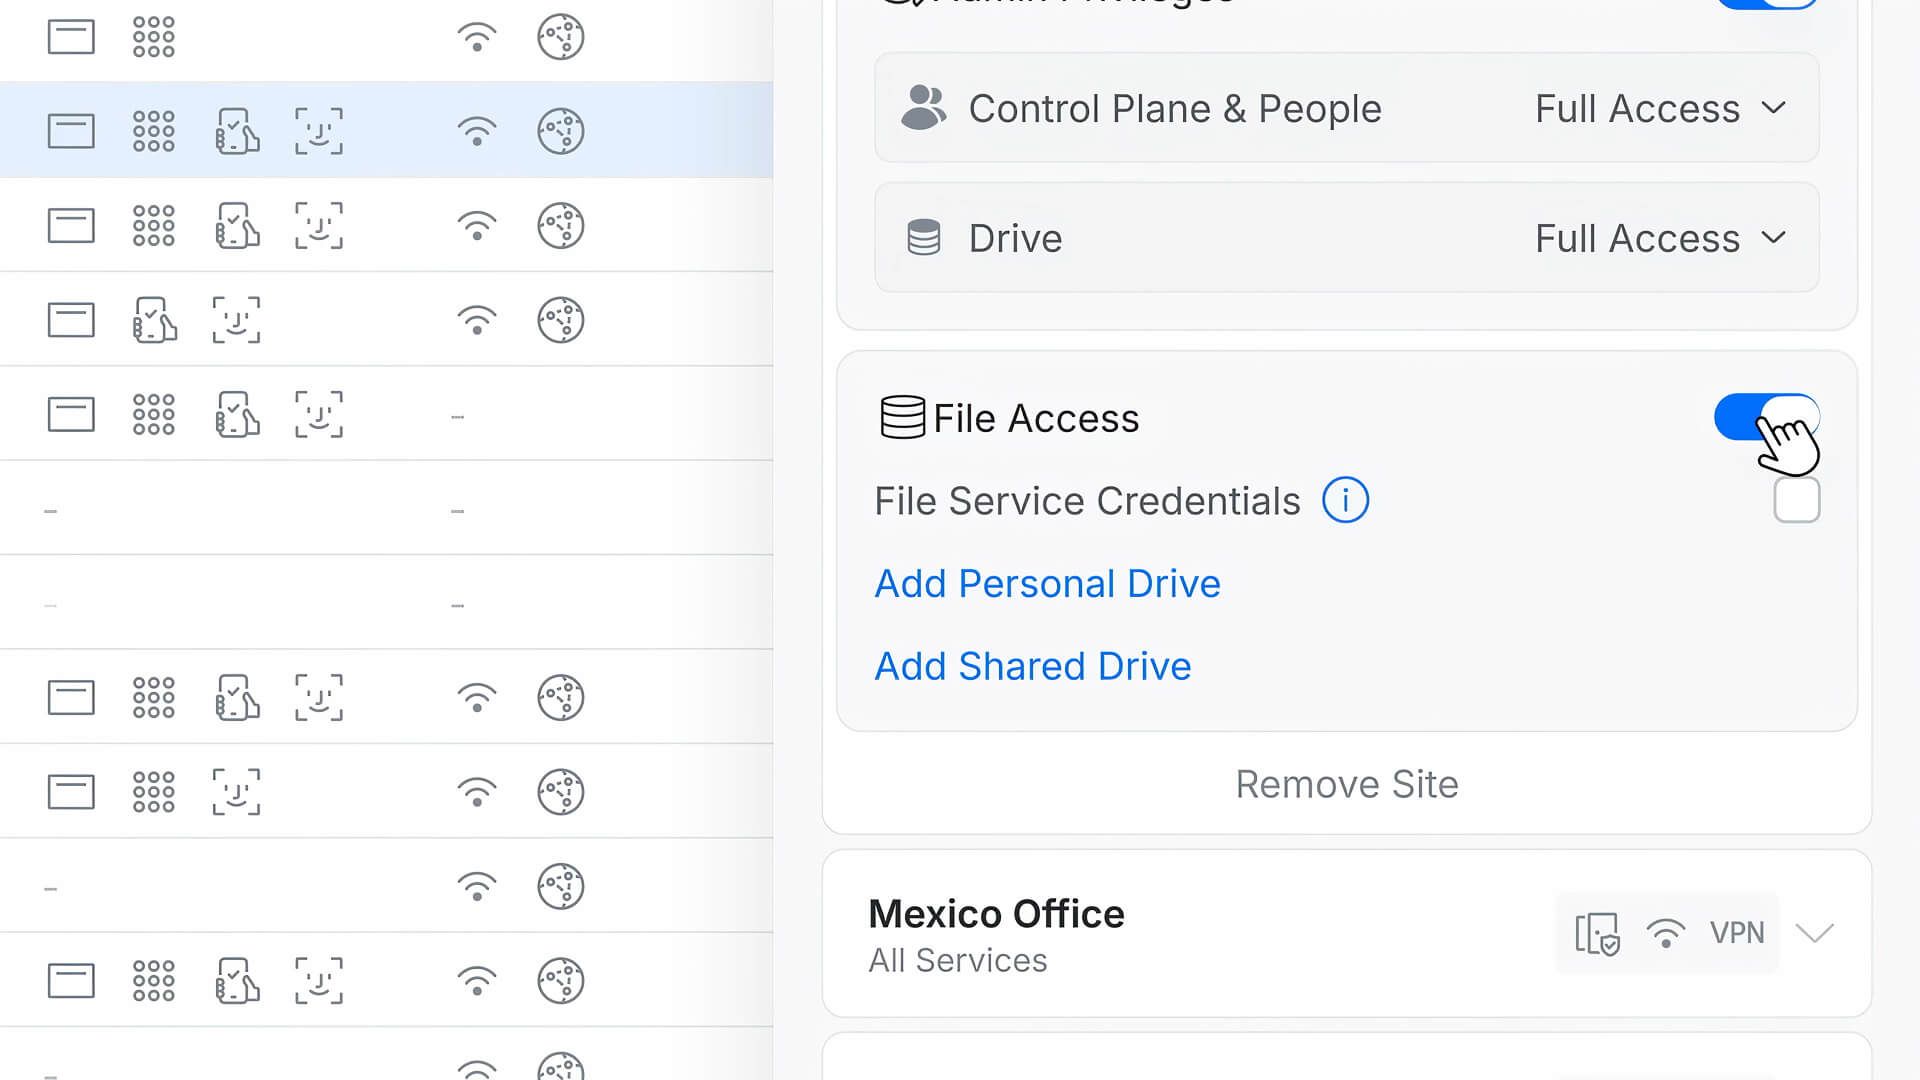
Task: Click the Add Personal Drive link
Action: [1047, 583]
